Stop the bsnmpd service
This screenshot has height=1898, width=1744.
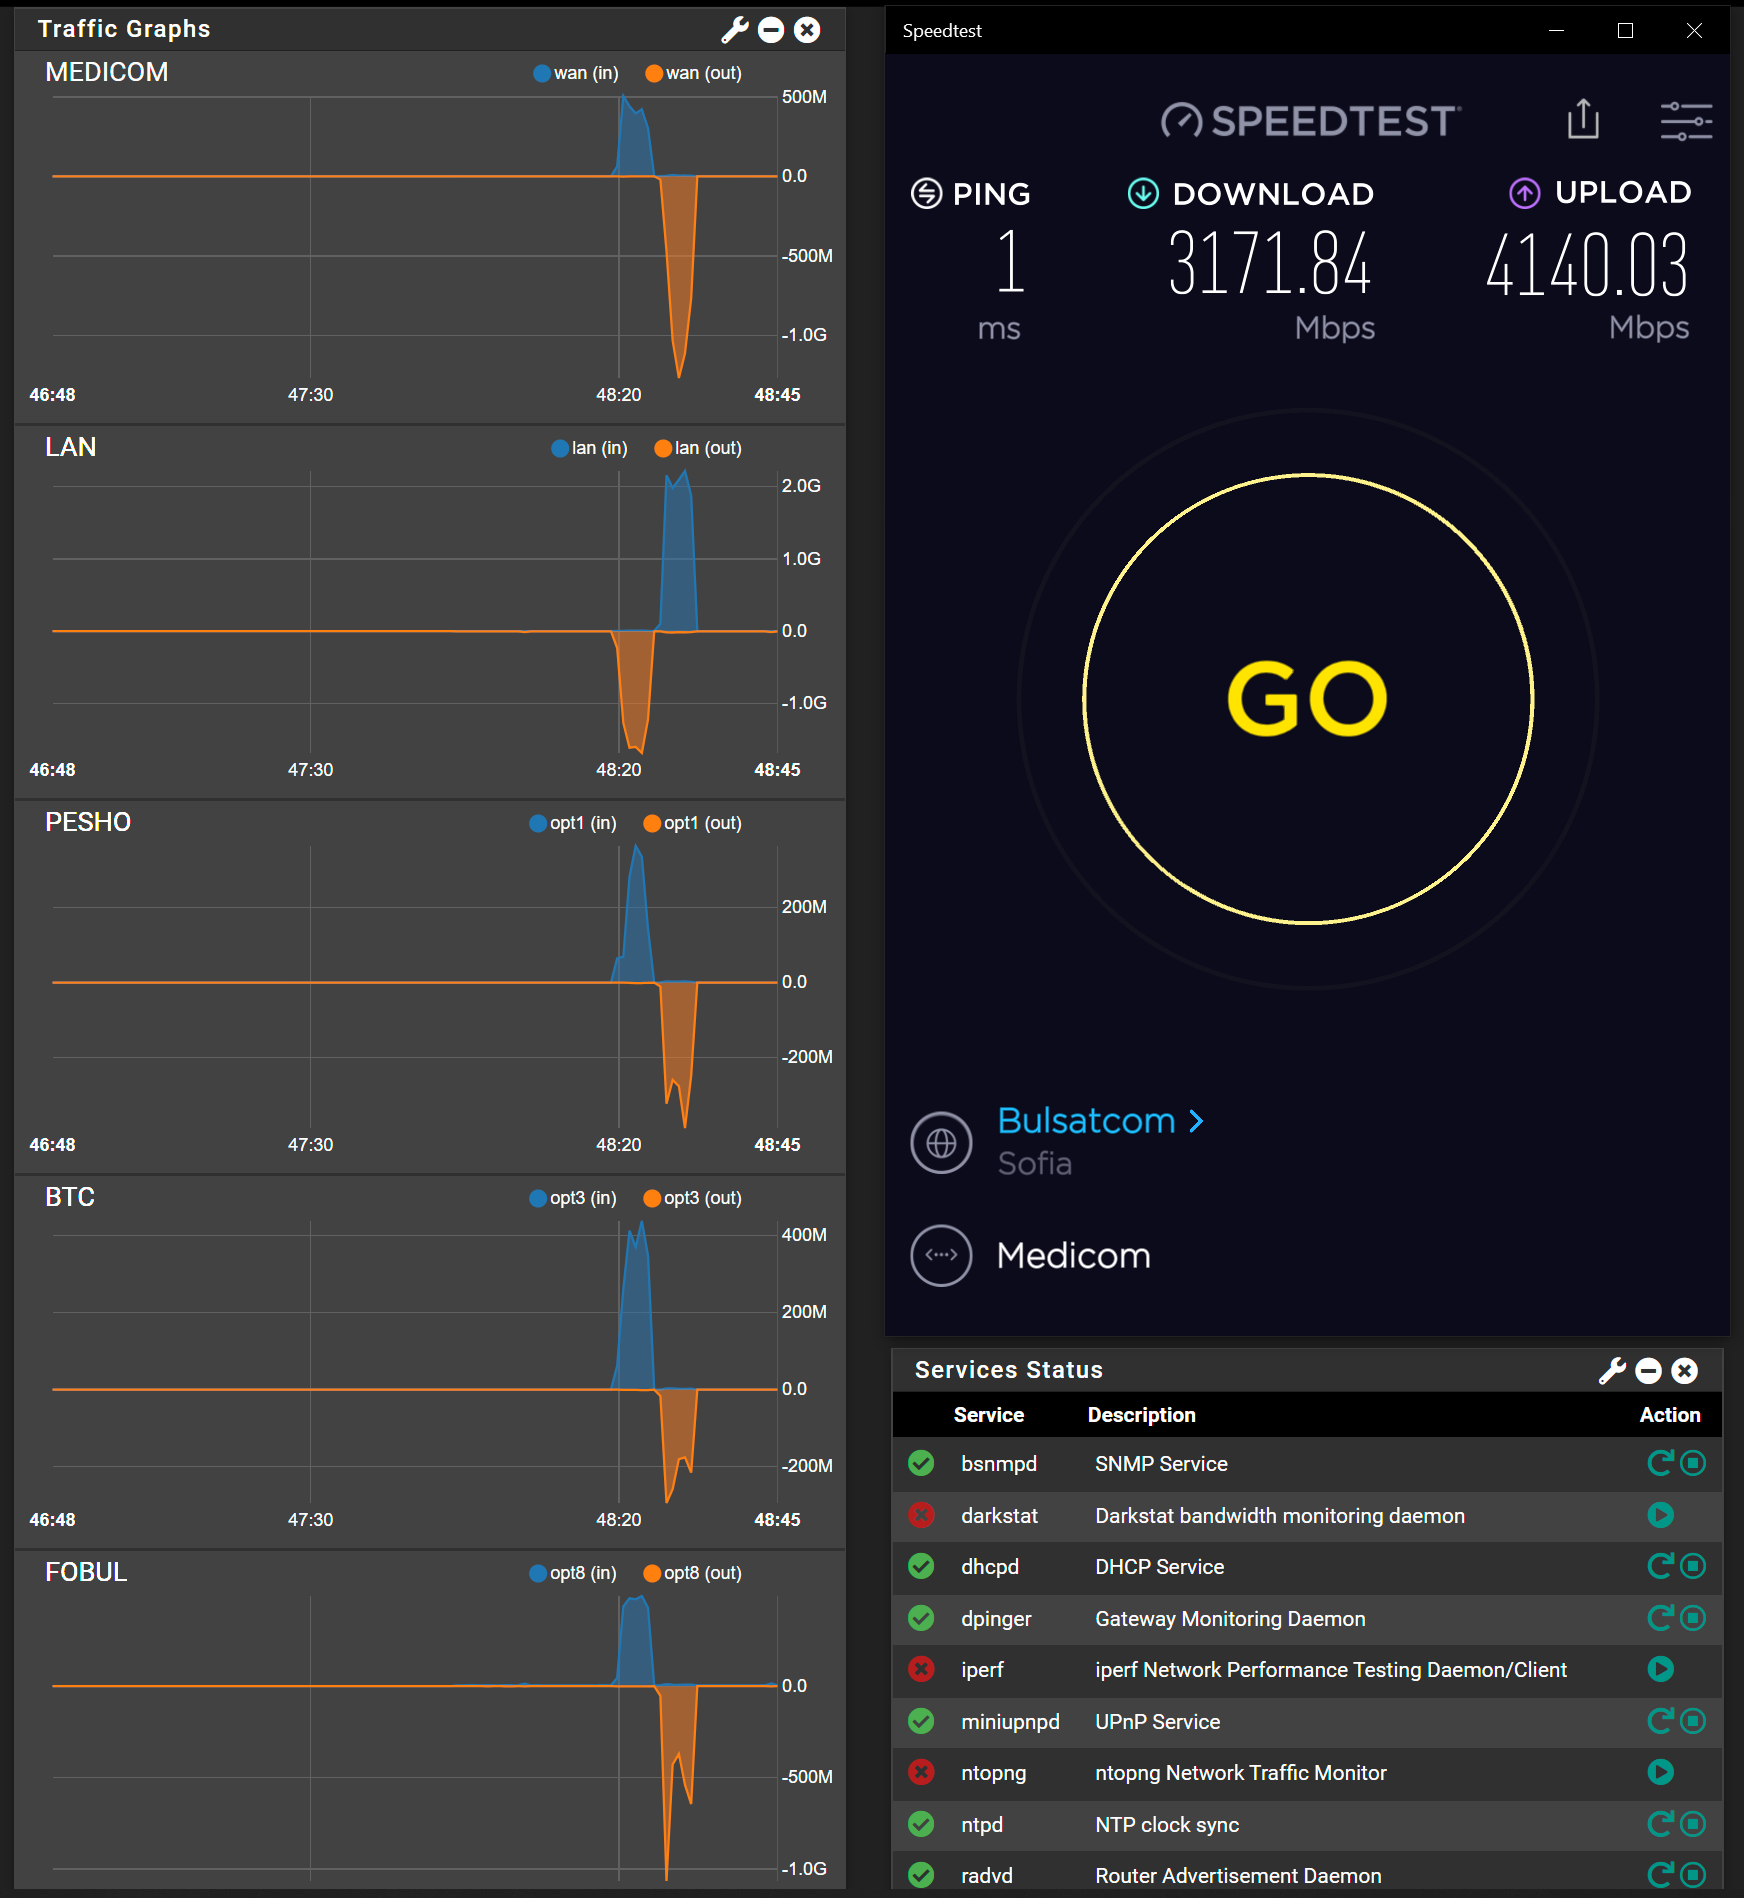point(1693,1464)
